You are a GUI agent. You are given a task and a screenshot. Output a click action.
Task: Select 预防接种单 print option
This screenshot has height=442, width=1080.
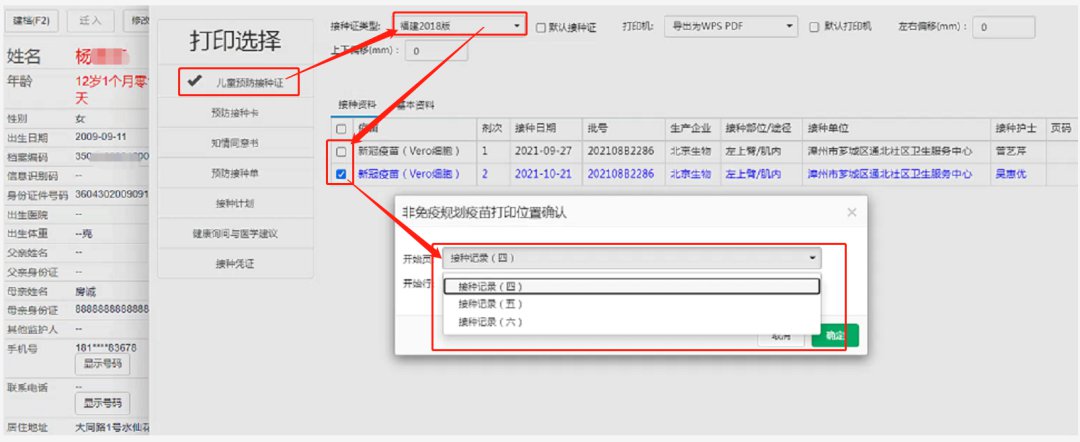pyautogui.click(x=236, y=173)
